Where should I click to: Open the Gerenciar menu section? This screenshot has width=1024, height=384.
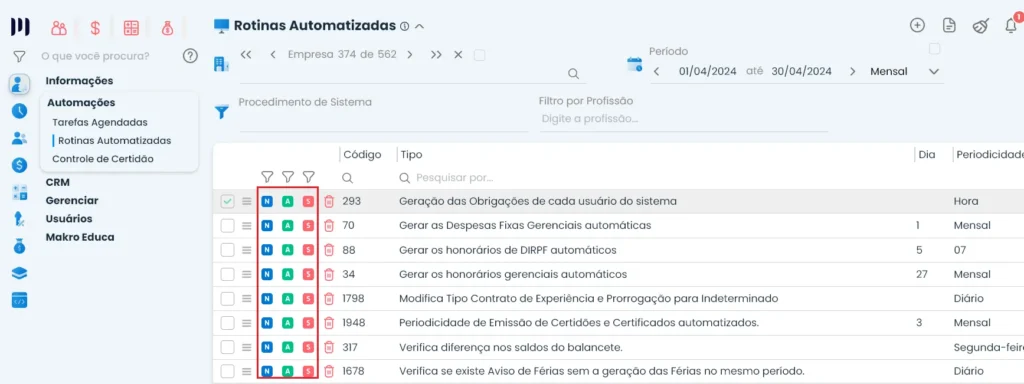pos(72,200)
